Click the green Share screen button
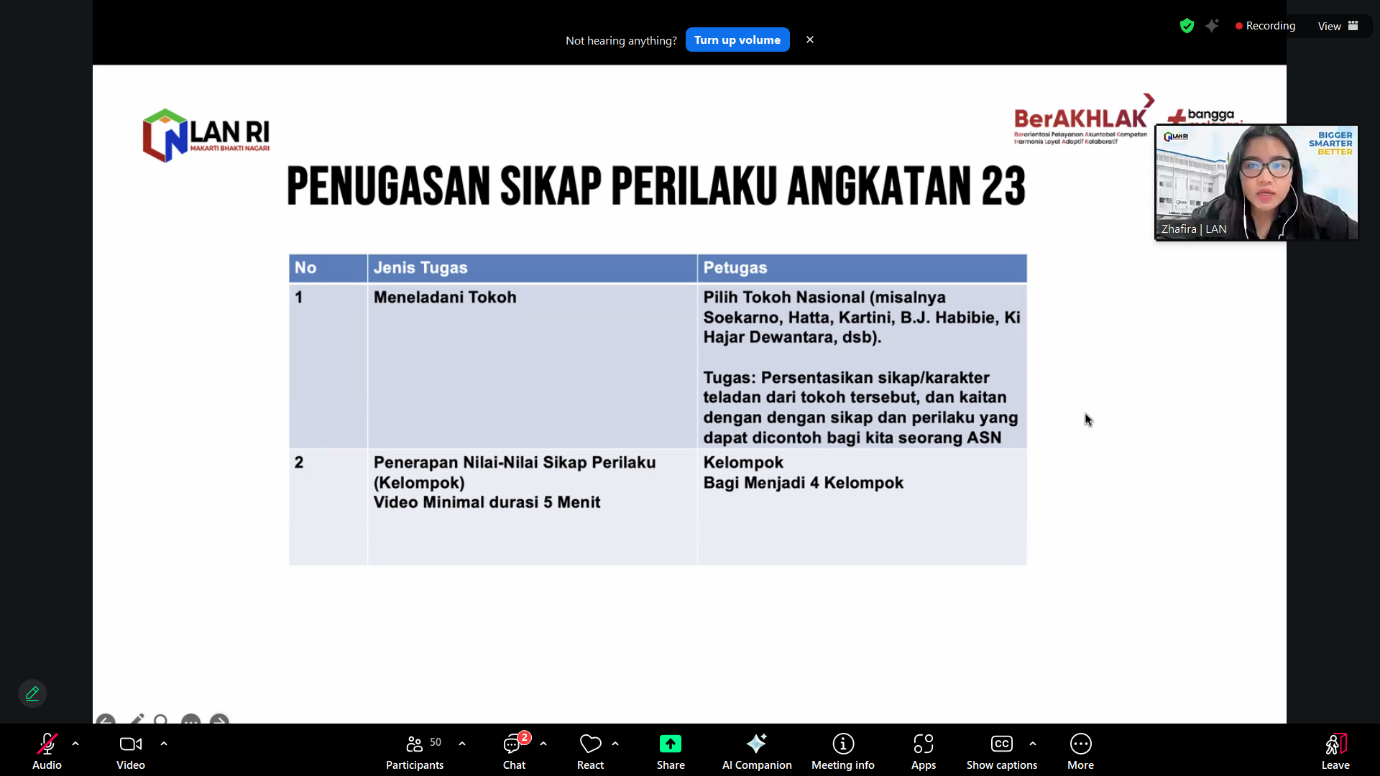1380x776 pixels. [670, 751]
